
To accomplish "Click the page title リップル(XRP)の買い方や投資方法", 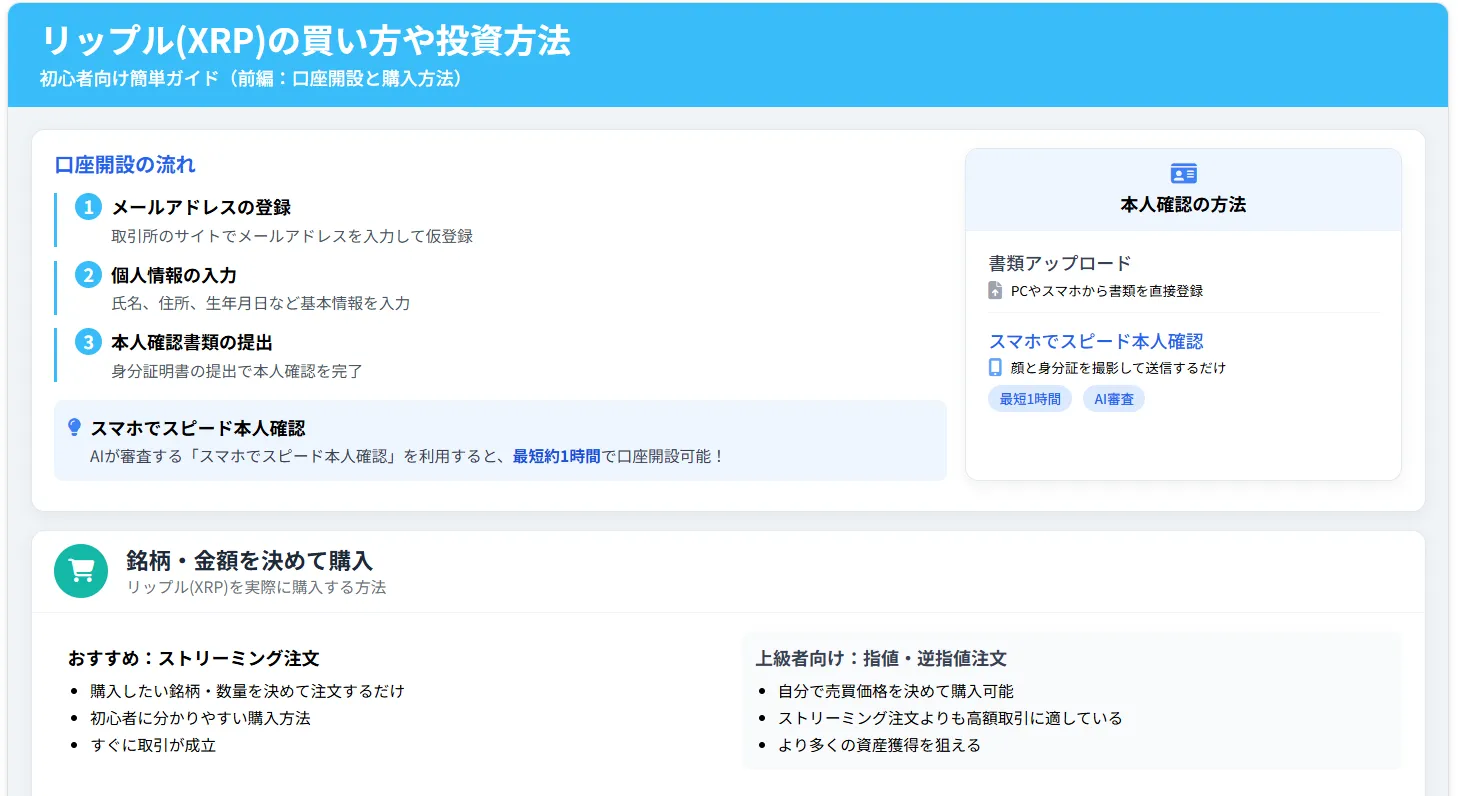I will tap(305, 42).
